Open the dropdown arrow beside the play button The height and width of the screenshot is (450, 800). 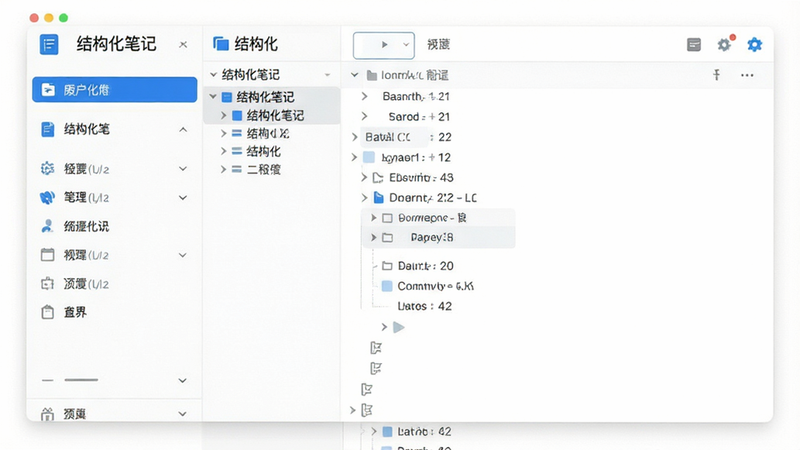point(406,45)
